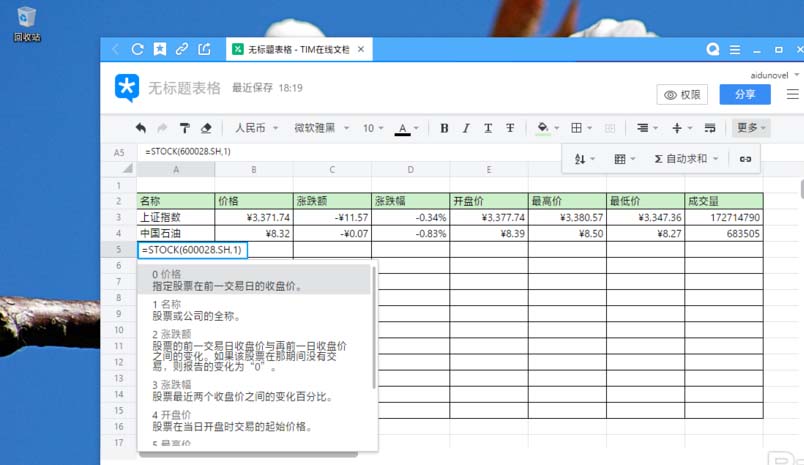The width and height of the screenshot is (804, 465).
Task: Select column A header
Action: pyautogui.click(x=176, y=170)
